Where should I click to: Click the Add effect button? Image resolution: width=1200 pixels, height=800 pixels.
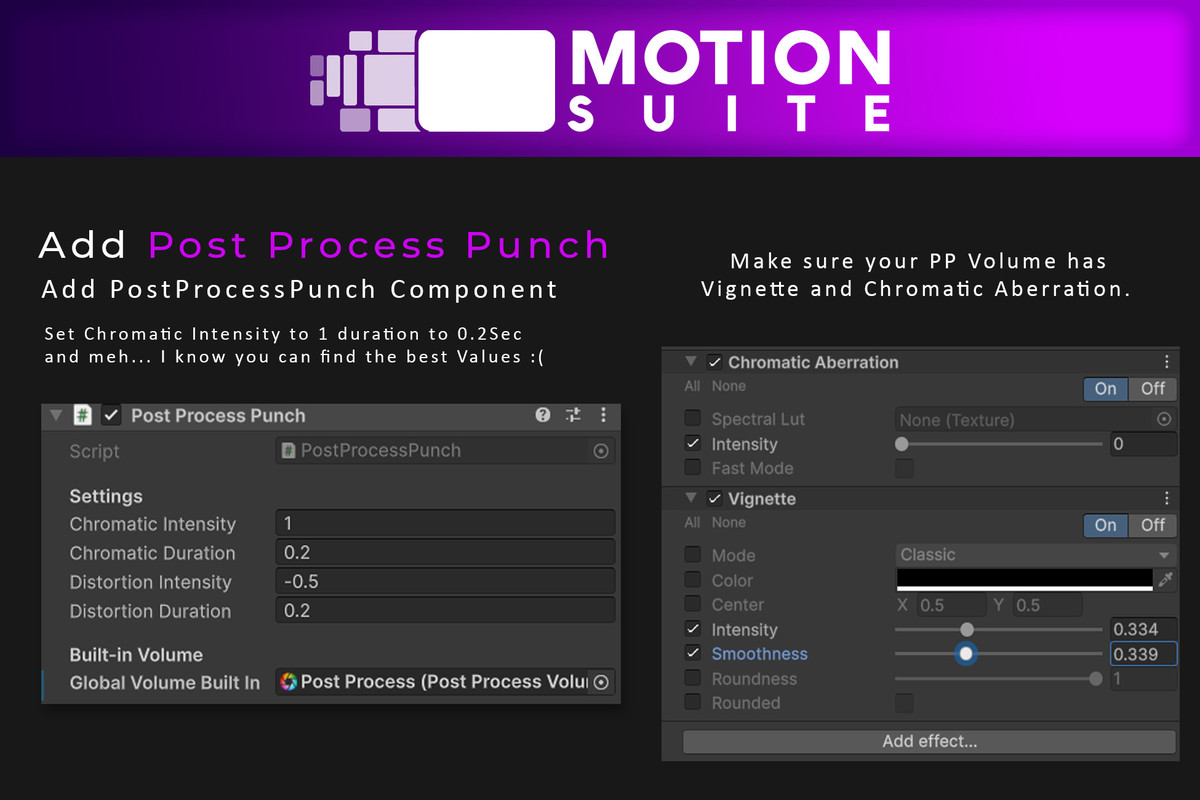click(x=929, y=741)
